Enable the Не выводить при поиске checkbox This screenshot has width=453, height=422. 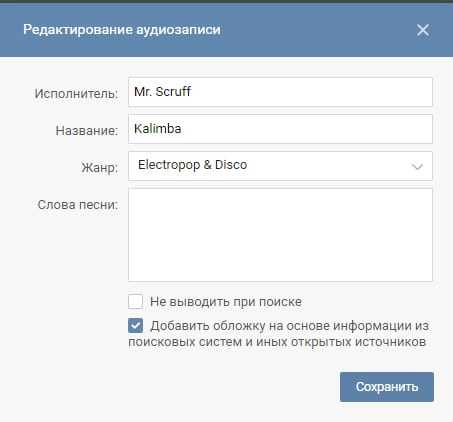pos(135,301)
